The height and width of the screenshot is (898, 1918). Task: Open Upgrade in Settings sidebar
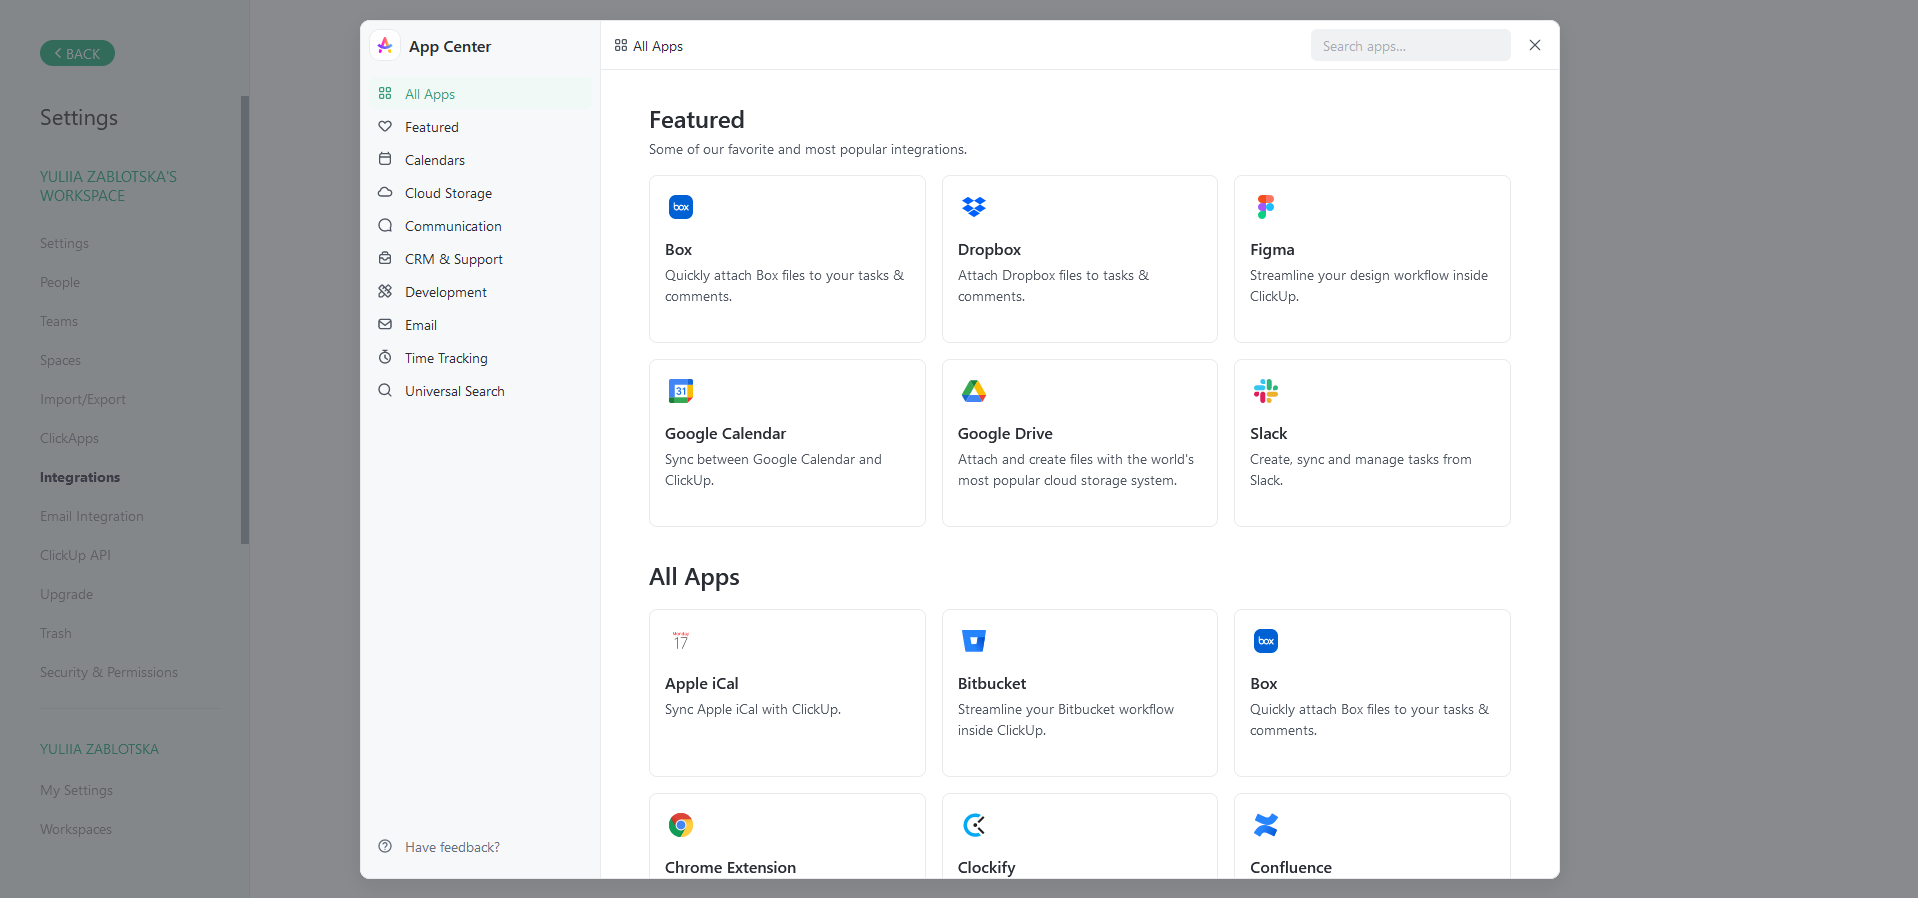pyautogui.click(x=66, y=594)
